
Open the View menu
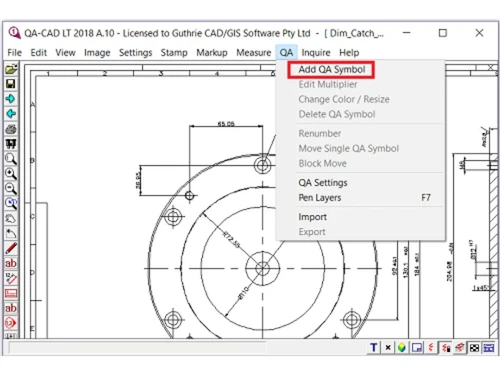click(x=65, y=53)
